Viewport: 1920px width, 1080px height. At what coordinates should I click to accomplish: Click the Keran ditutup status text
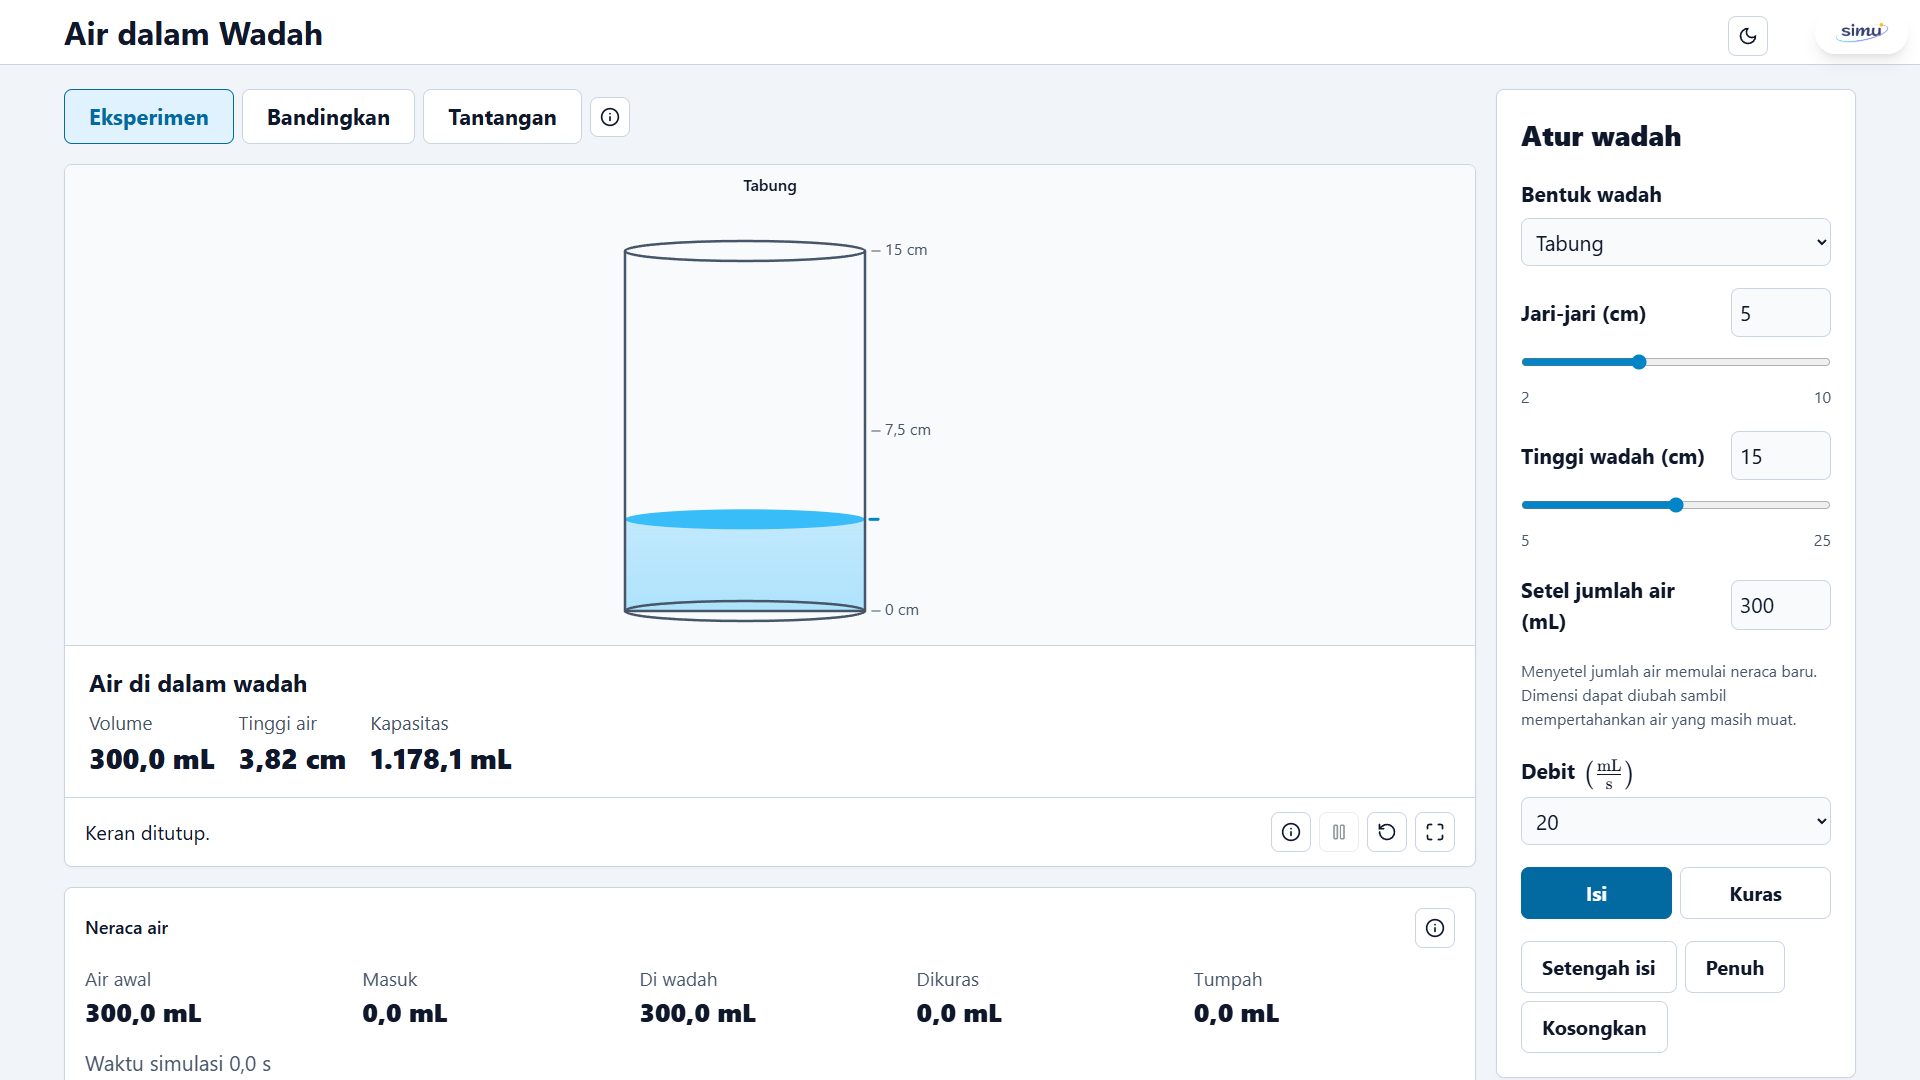(147, 833)
